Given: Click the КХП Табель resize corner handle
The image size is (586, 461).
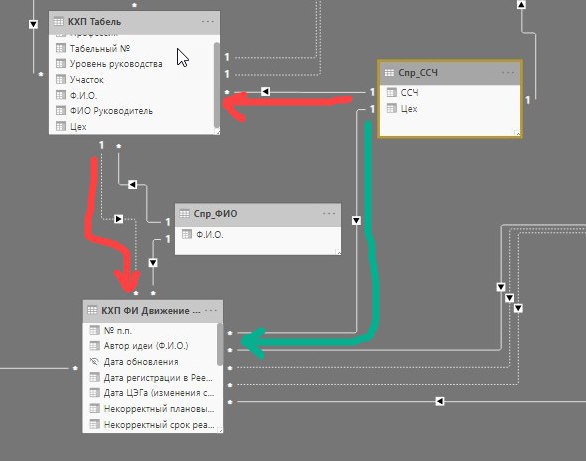Looking at the screenshot, I should click(217, 132).
